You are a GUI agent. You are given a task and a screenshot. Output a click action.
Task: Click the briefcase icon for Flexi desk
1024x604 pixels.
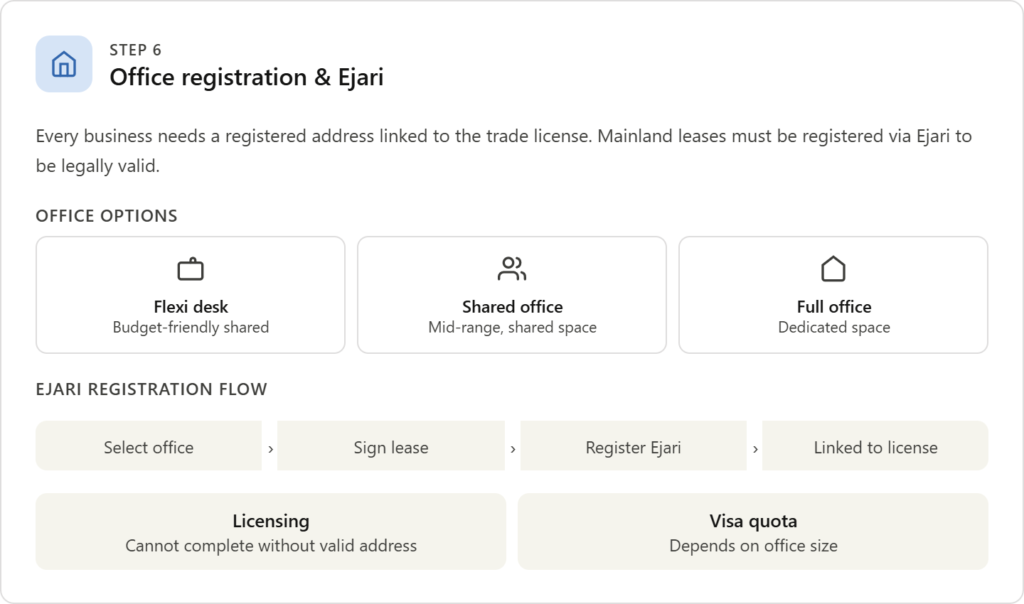point(190,269)
